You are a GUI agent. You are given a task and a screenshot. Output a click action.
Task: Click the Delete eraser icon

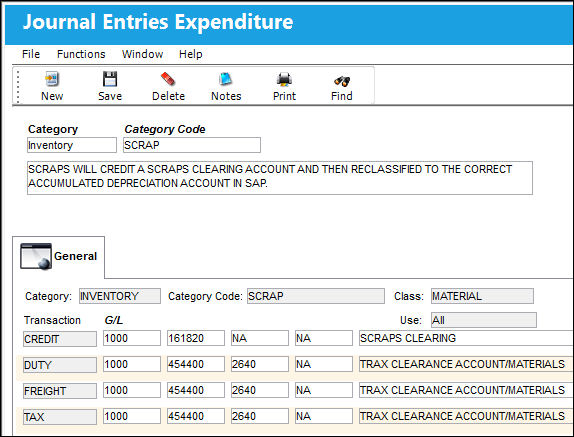[168, 79]
